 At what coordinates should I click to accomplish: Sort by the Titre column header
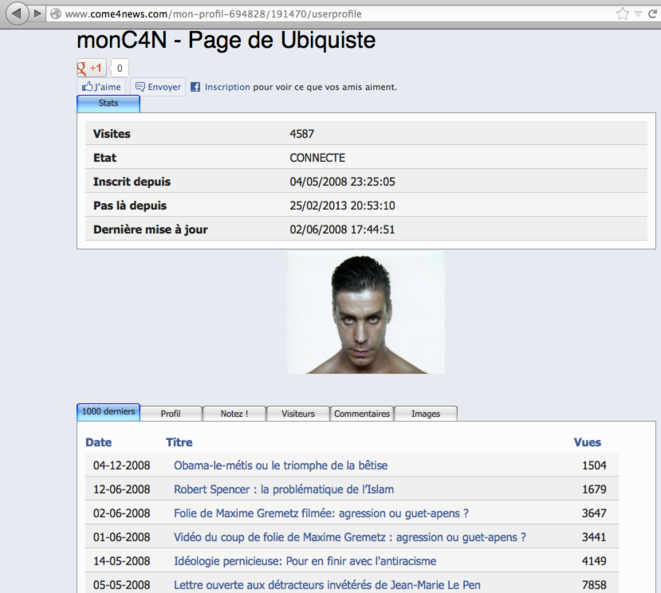(179, 442)
